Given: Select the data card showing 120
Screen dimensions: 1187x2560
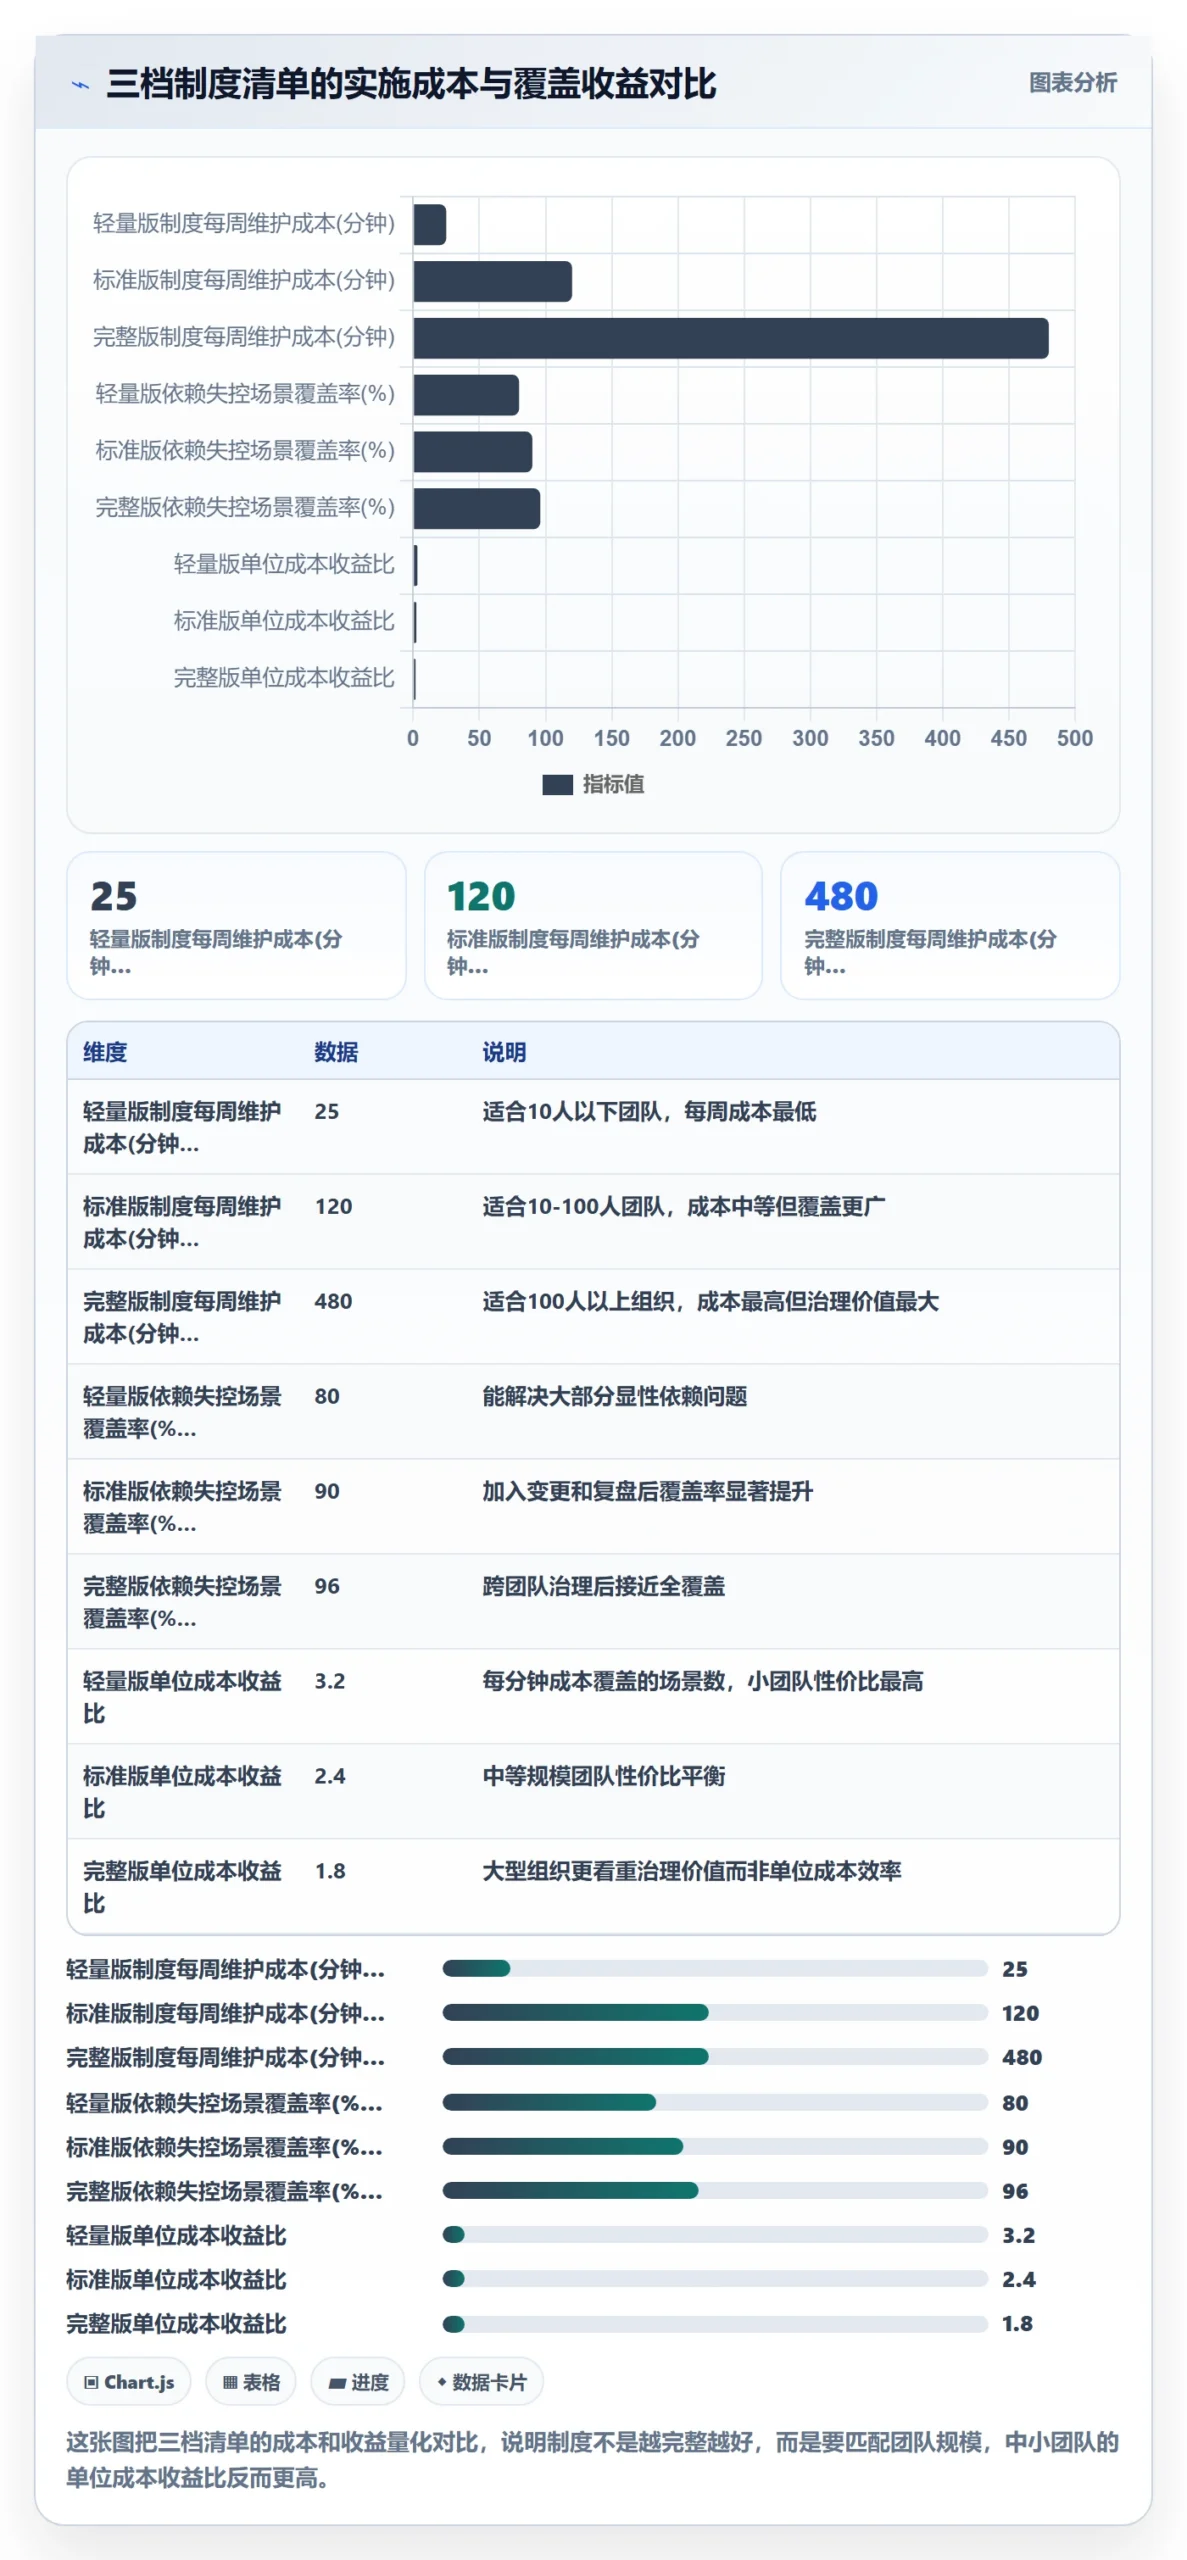Looking at the screenshot, I should click(x=593, y=925).
